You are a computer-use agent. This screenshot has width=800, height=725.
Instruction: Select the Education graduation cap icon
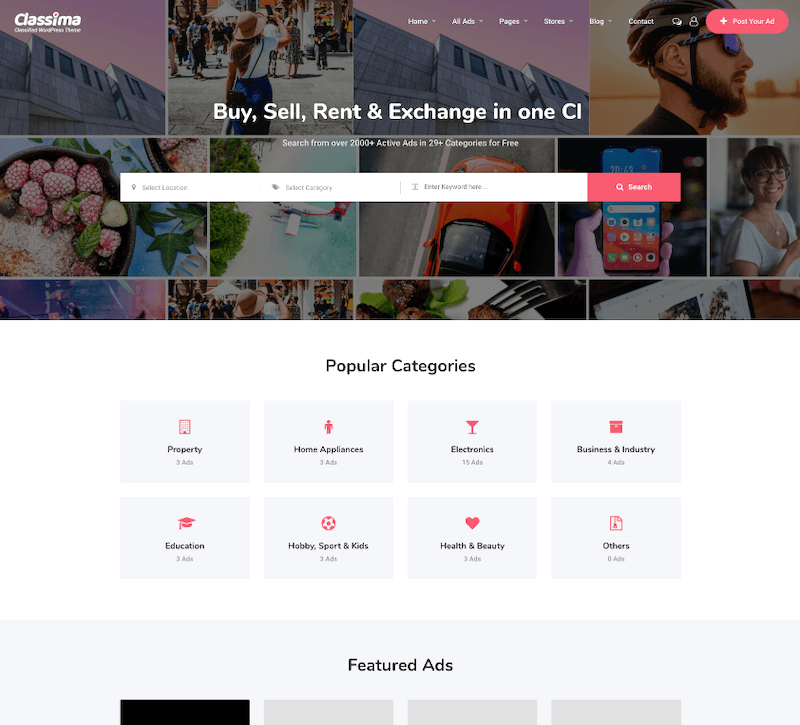pyautogui.click(x=186, y=523)
